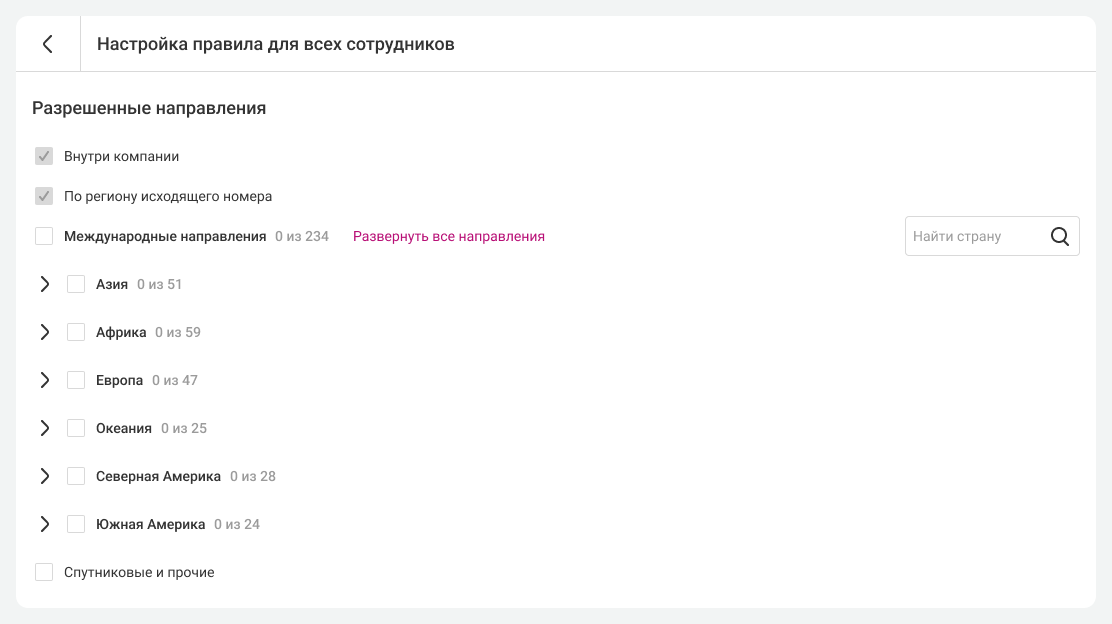Expand the Европа region list
The width and height of the screenshot is (1112, 624).
(x=44, y=380)
